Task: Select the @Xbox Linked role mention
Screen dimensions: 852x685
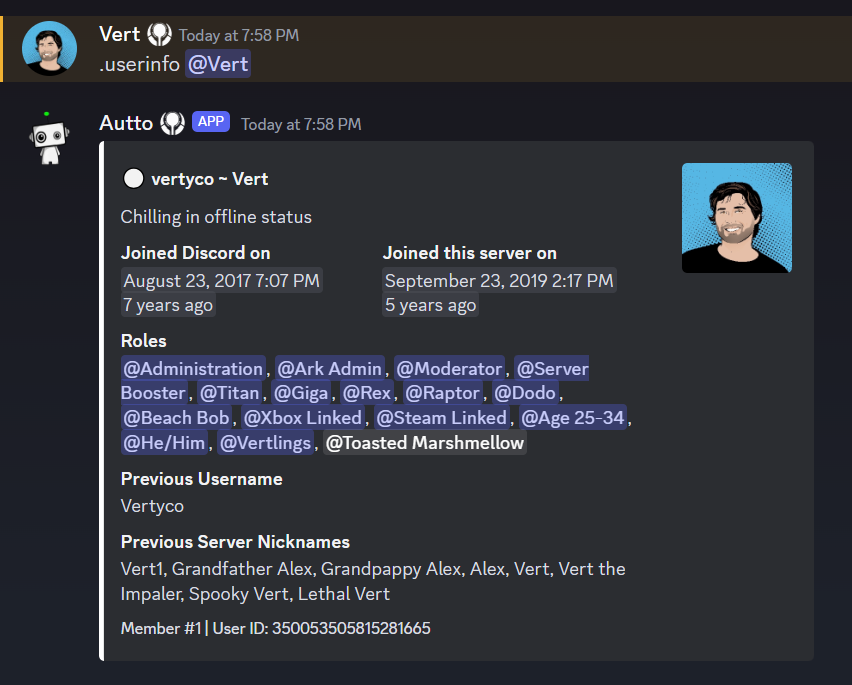Action: coord(303,418)
